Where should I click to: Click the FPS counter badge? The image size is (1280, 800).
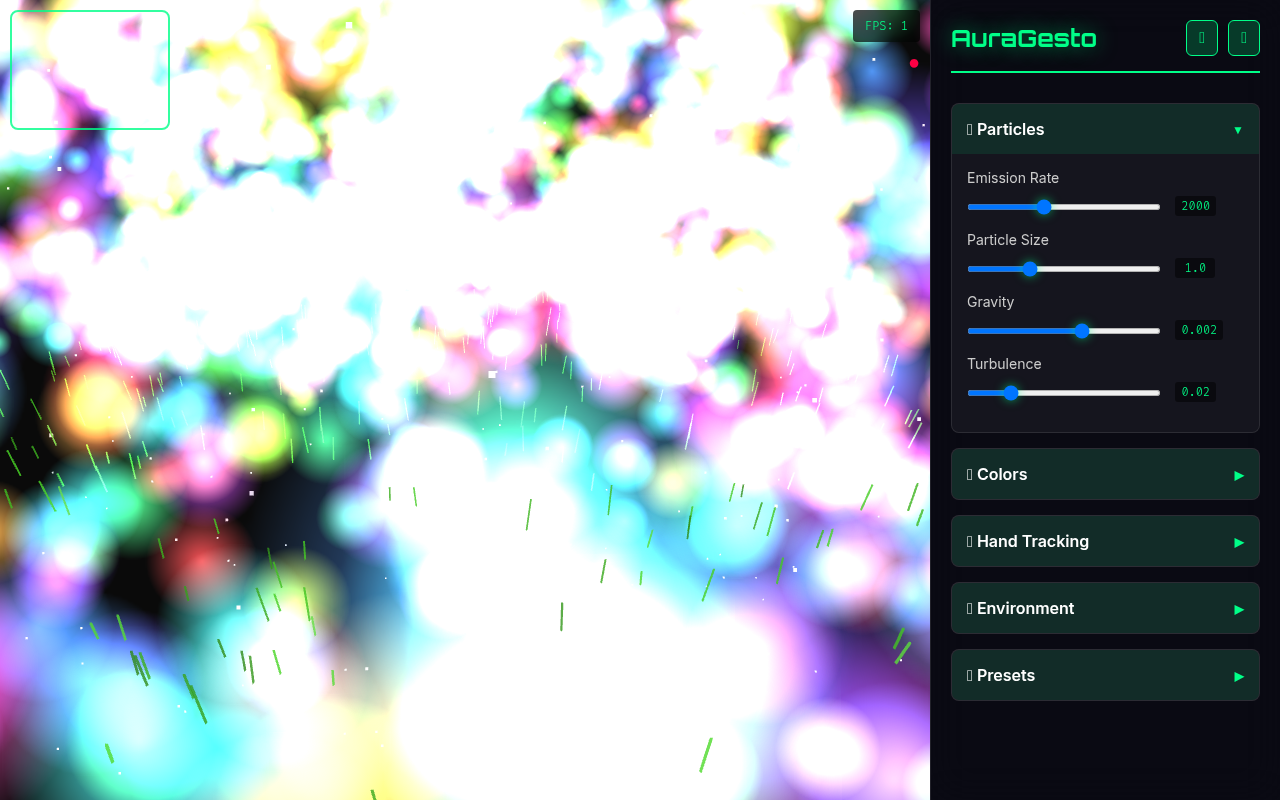(886, 26)
